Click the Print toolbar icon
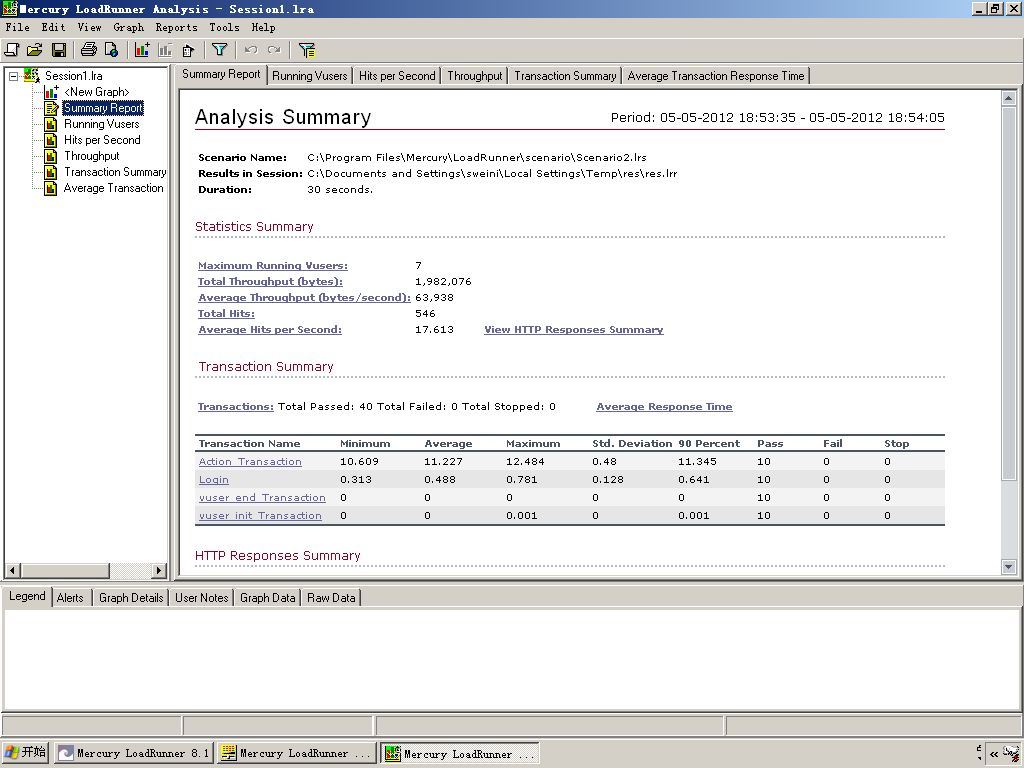This screenshot has height=768, width=1024. (88, 50)
